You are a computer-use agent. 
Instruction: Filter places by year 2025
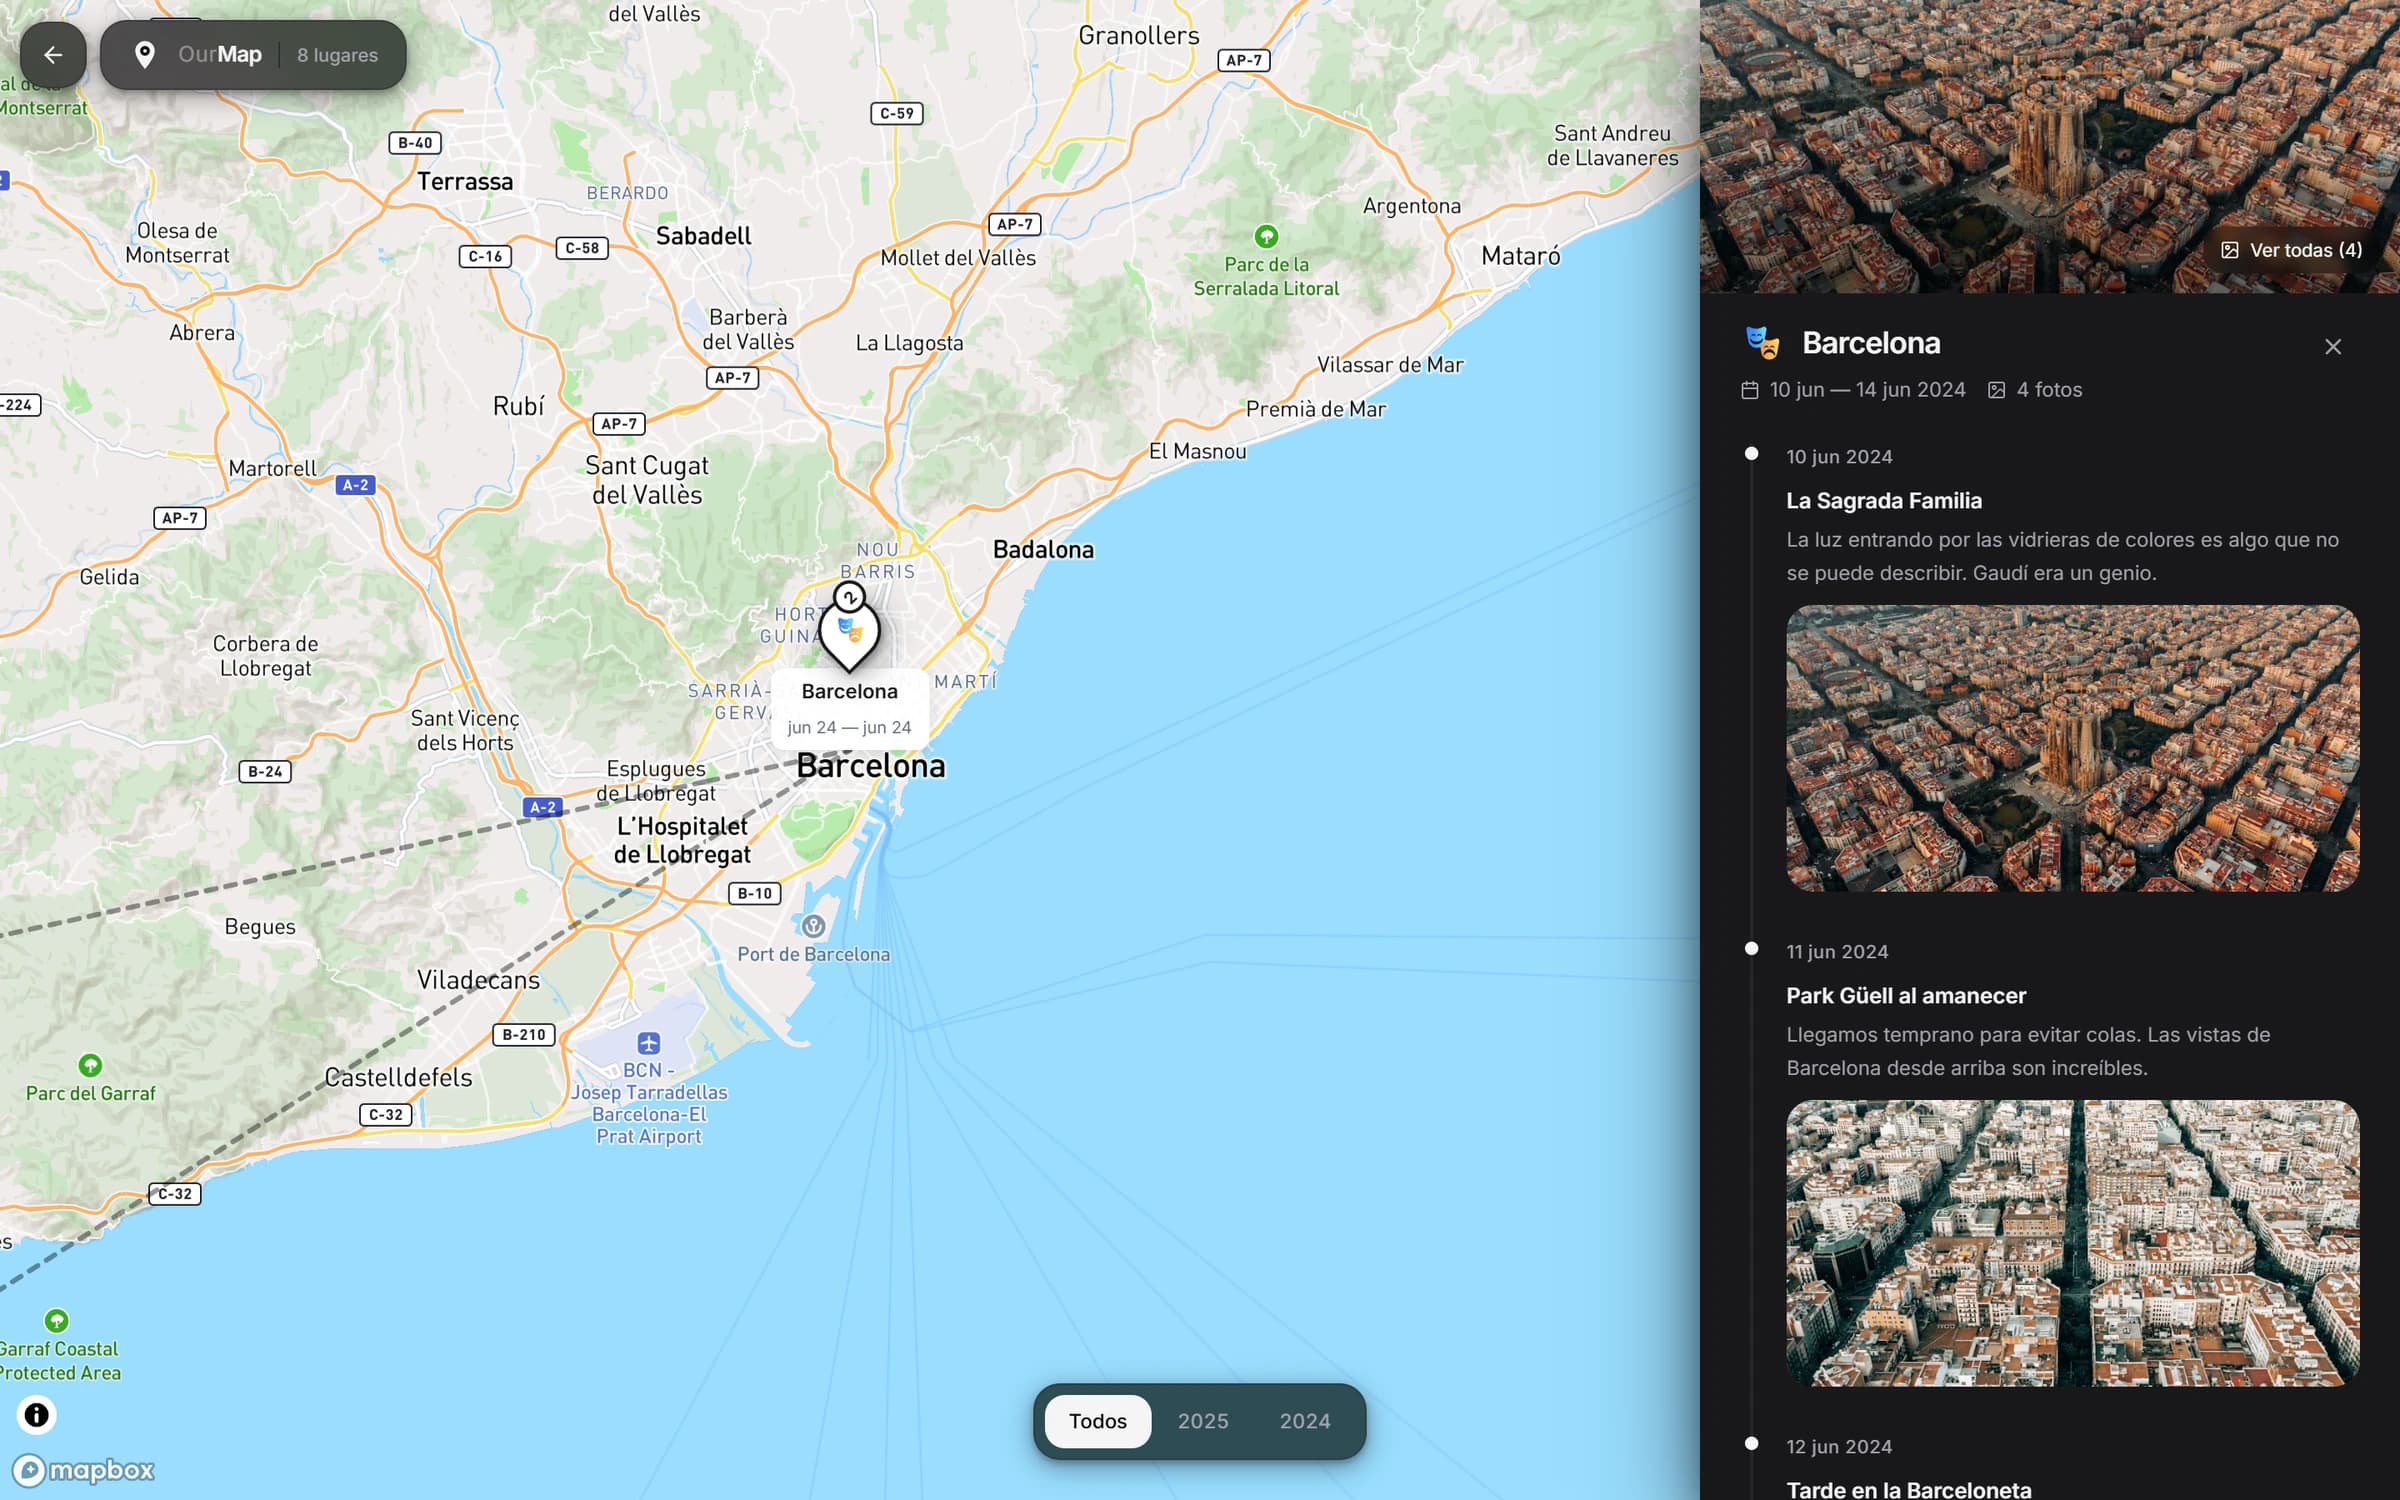click(x=1202, y=1421)
